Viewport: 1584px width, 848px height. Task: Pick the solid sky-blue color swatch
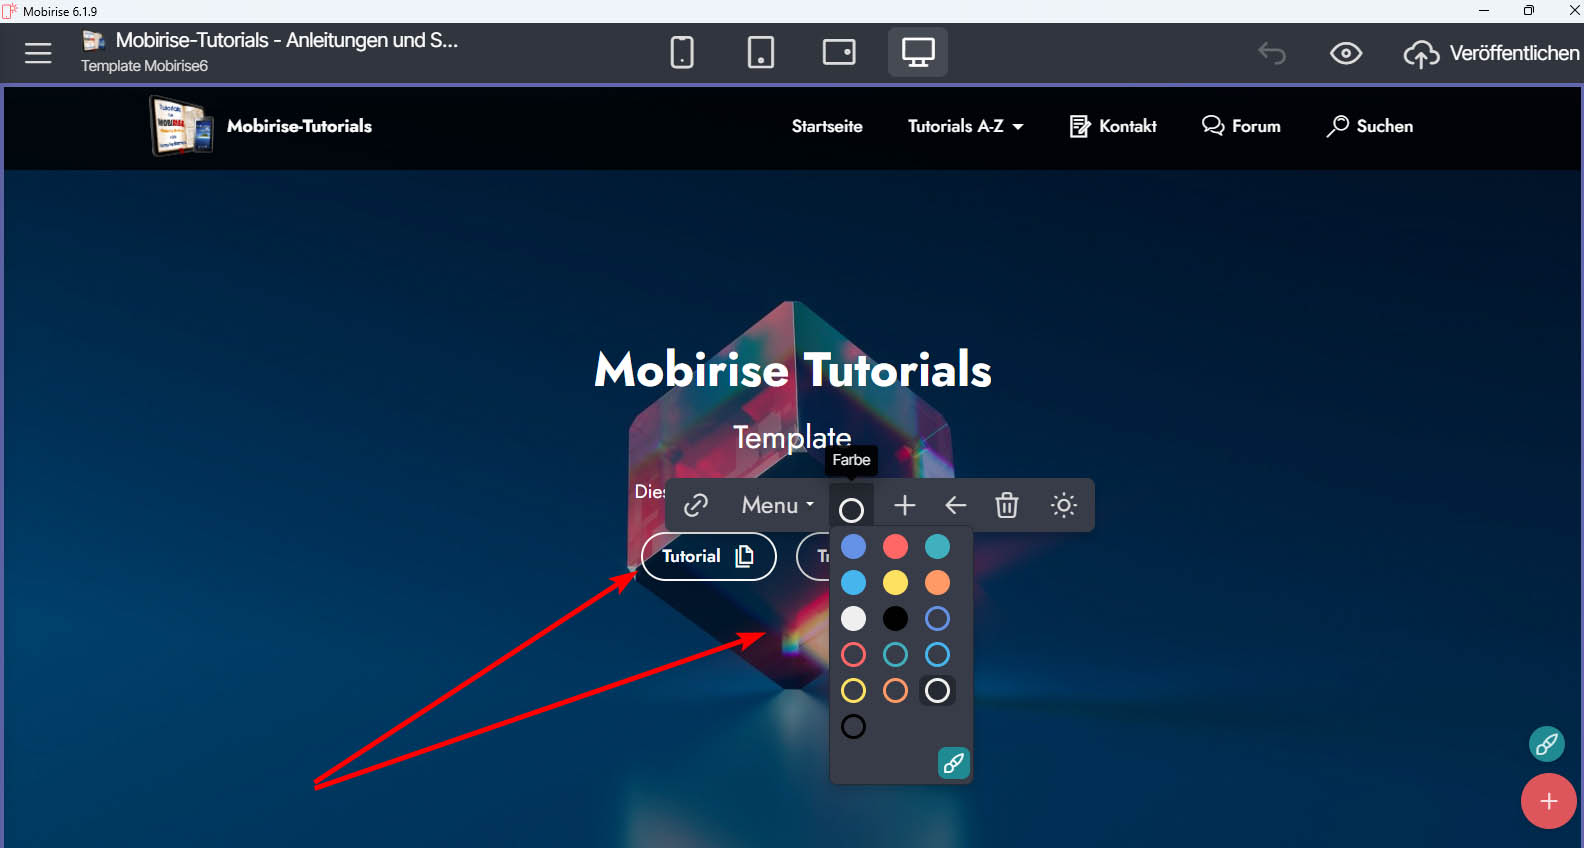[853, 582]
